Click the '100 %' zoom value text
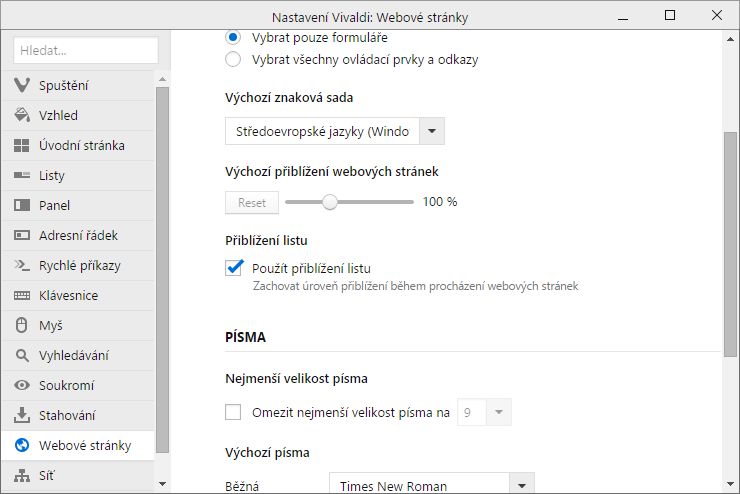 tap(440, 202)
